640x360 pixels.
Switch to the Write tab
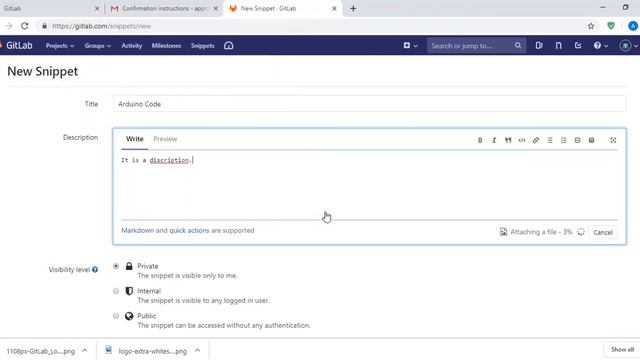[x=135, y=139]
